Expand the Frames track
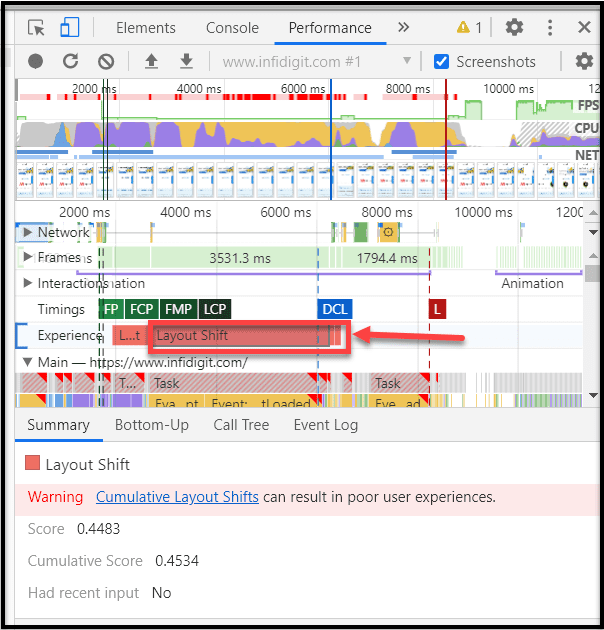This screenshot has width=604, height=630. [x=27, y=257]
